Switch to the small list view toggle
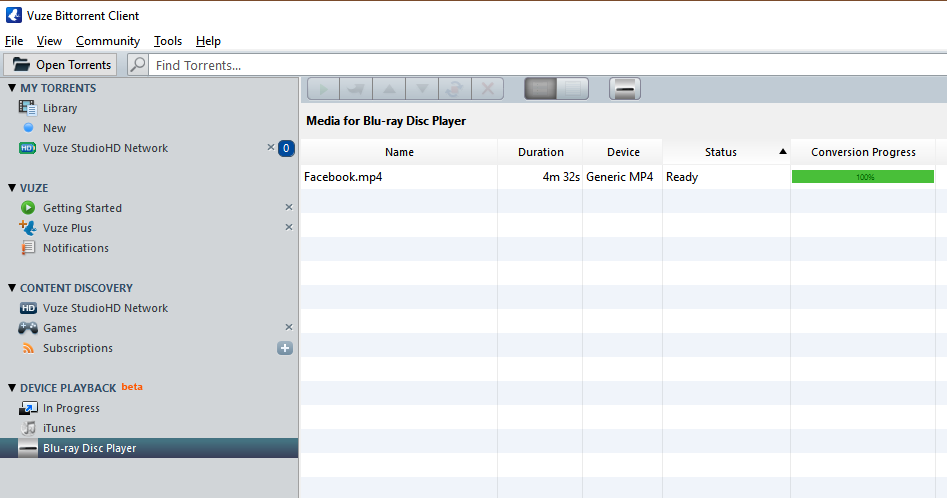 [573, 89]
